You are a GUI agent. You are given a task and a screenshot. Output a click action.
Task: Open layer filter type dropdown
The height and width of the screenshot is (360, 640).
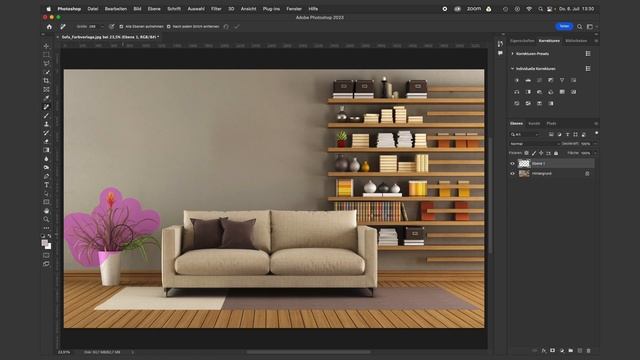point(526,134)
